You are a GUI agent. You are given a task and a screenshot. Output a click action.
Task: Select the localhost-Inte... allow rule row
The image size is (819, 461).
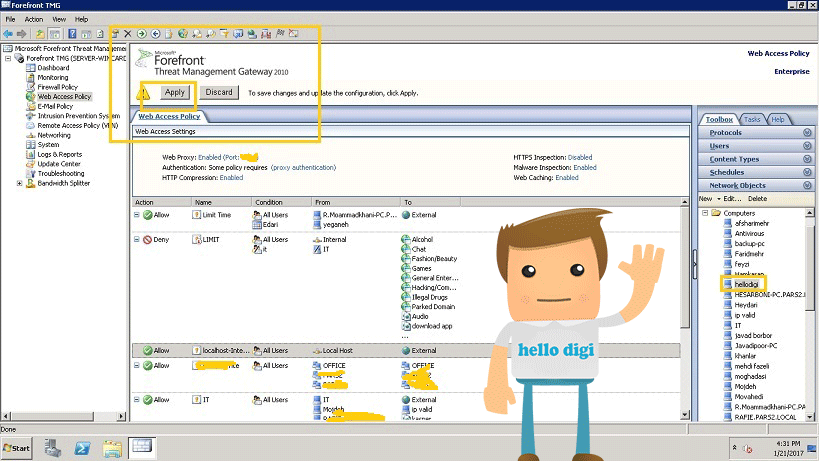tap(406, 350)
